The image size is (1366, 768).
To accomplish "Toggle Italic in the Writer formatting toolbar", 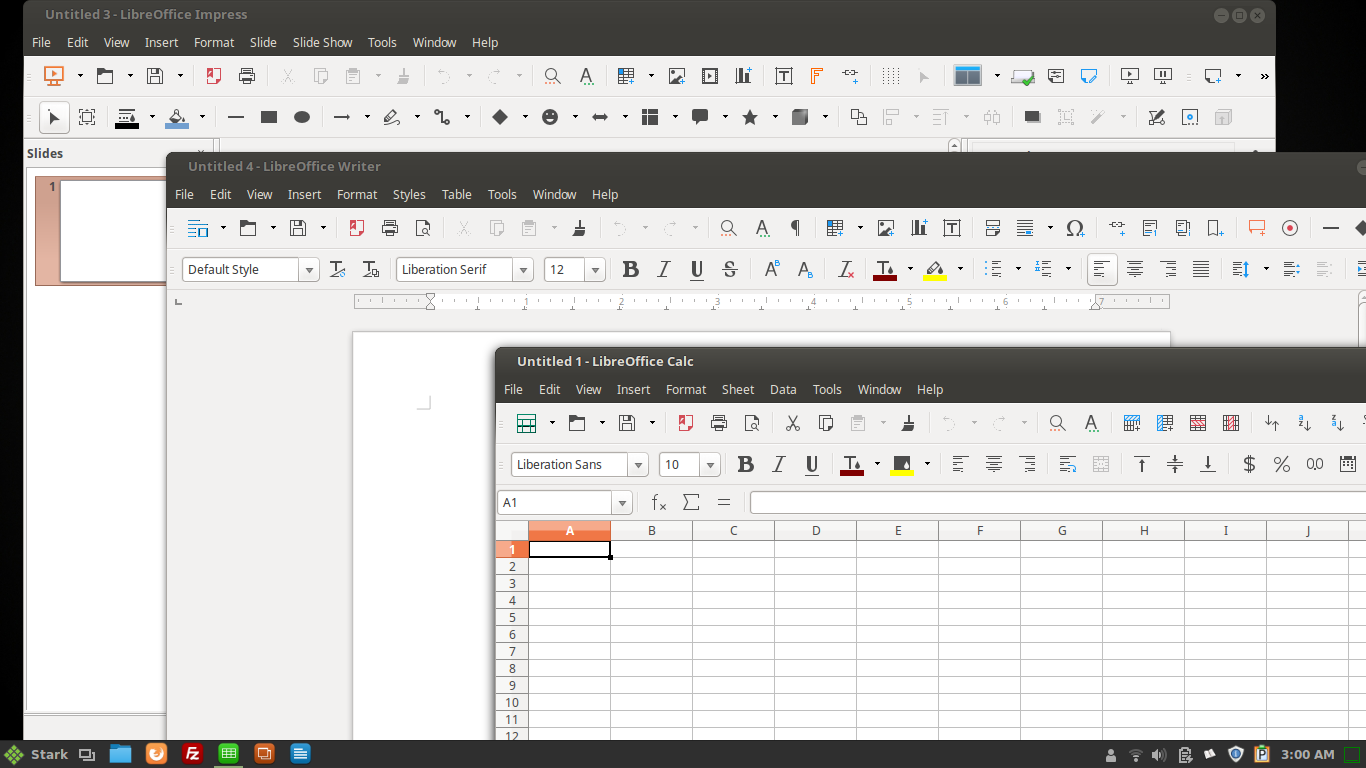I will (x=663, y=269).
